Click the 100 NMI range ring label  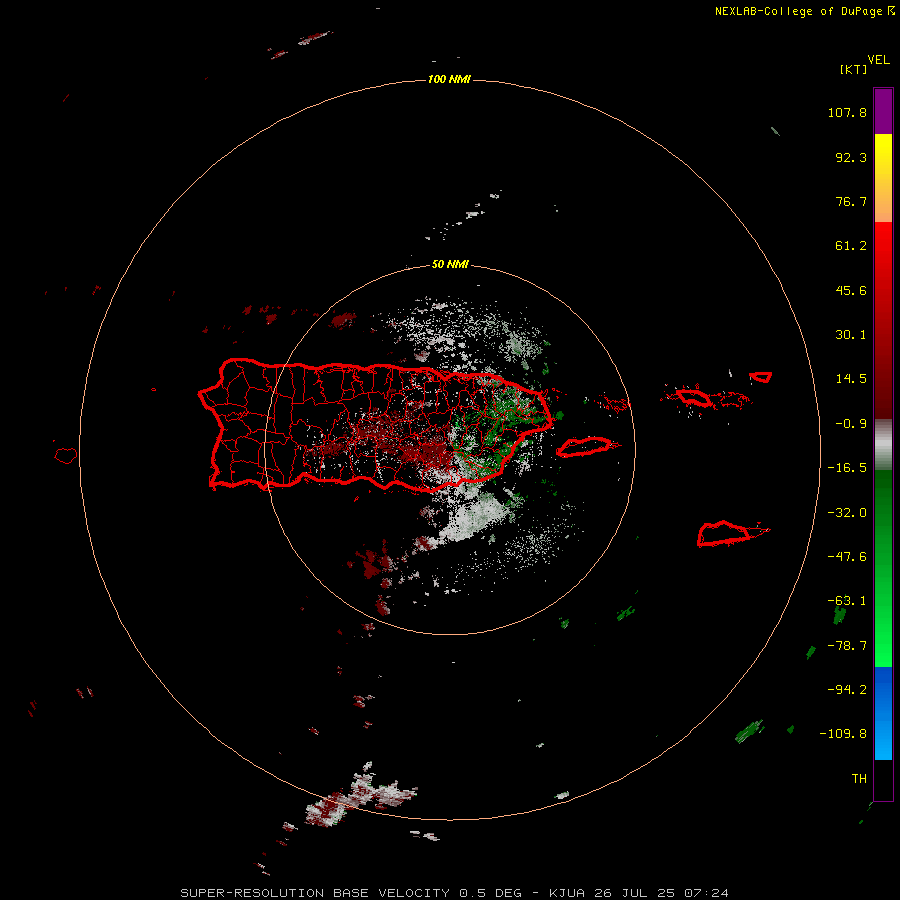point(449,79)
